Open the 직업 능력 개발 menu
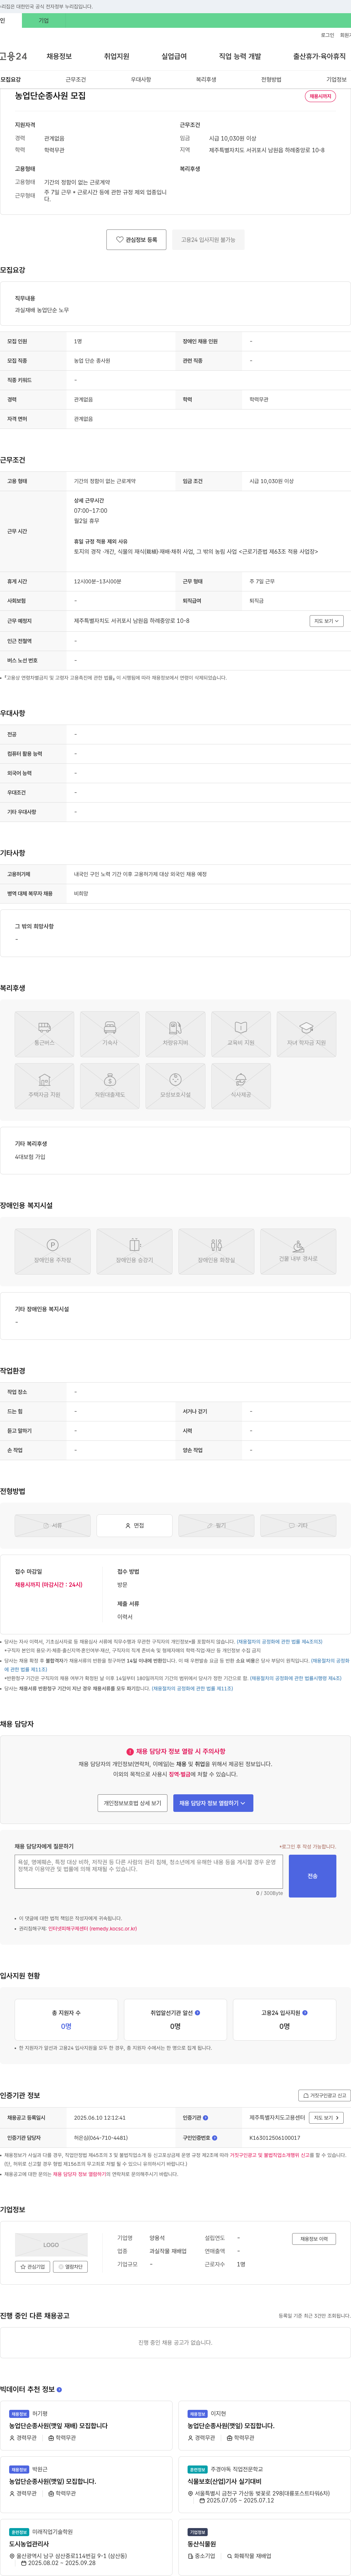The width and height of the screenshot is (351, 2576). tap(240, 56)
